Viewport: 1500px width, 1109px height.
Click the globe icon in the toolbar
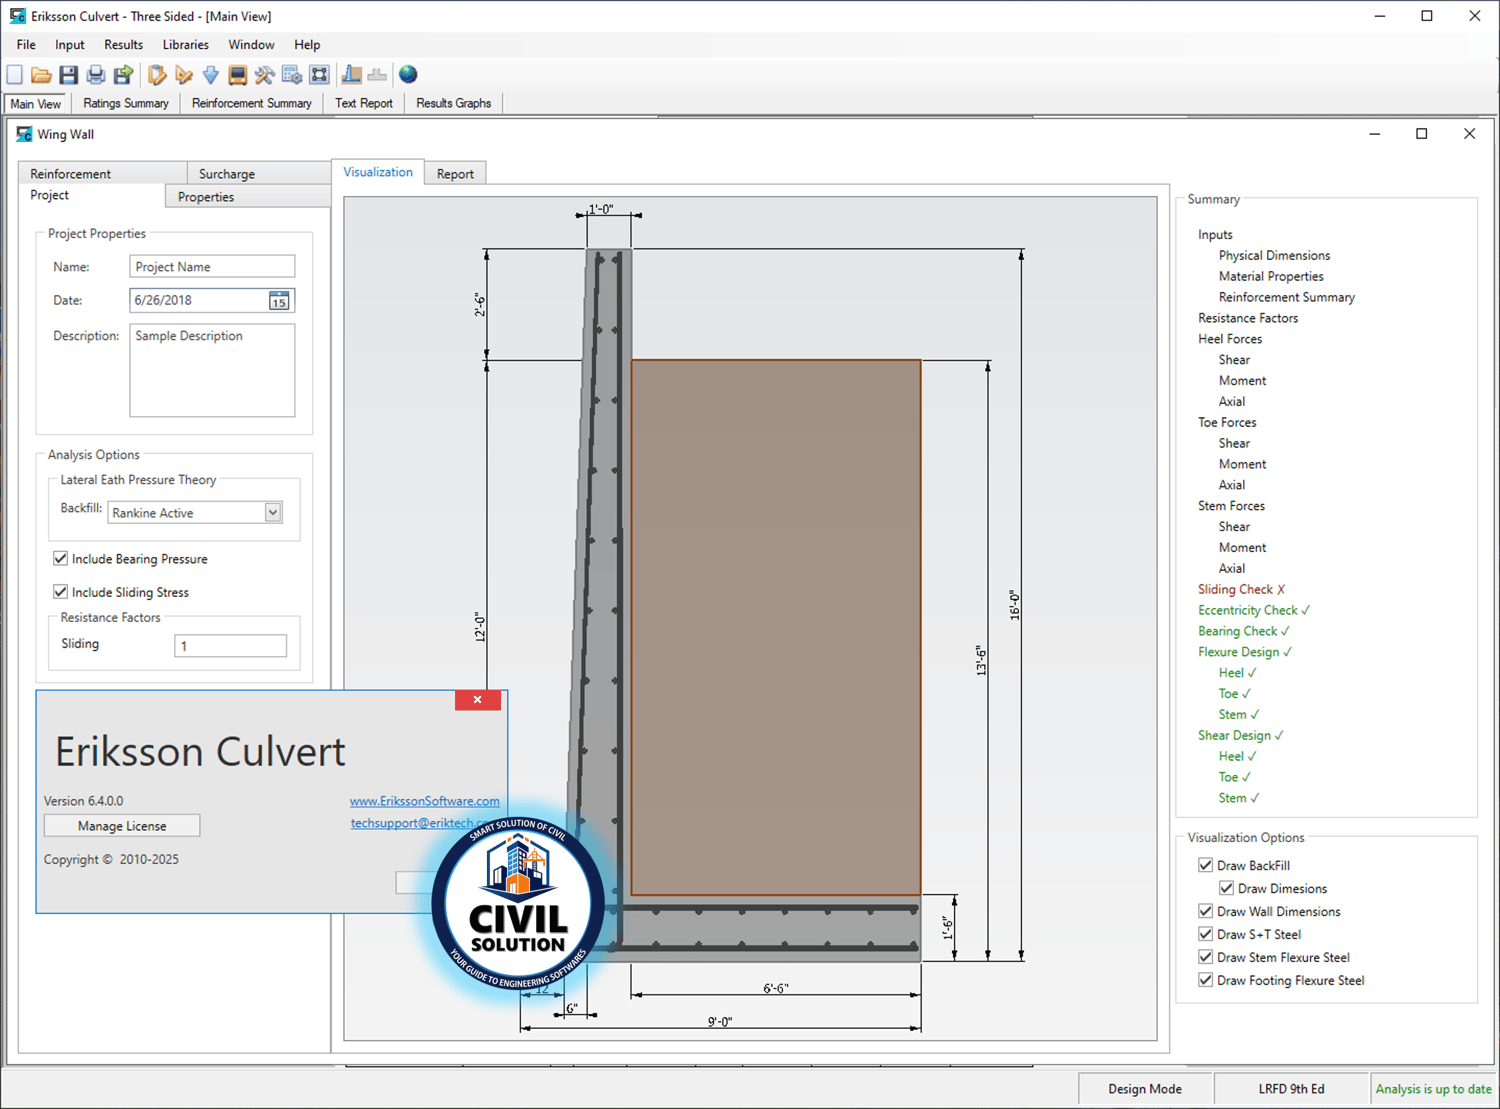coord(408,75)
